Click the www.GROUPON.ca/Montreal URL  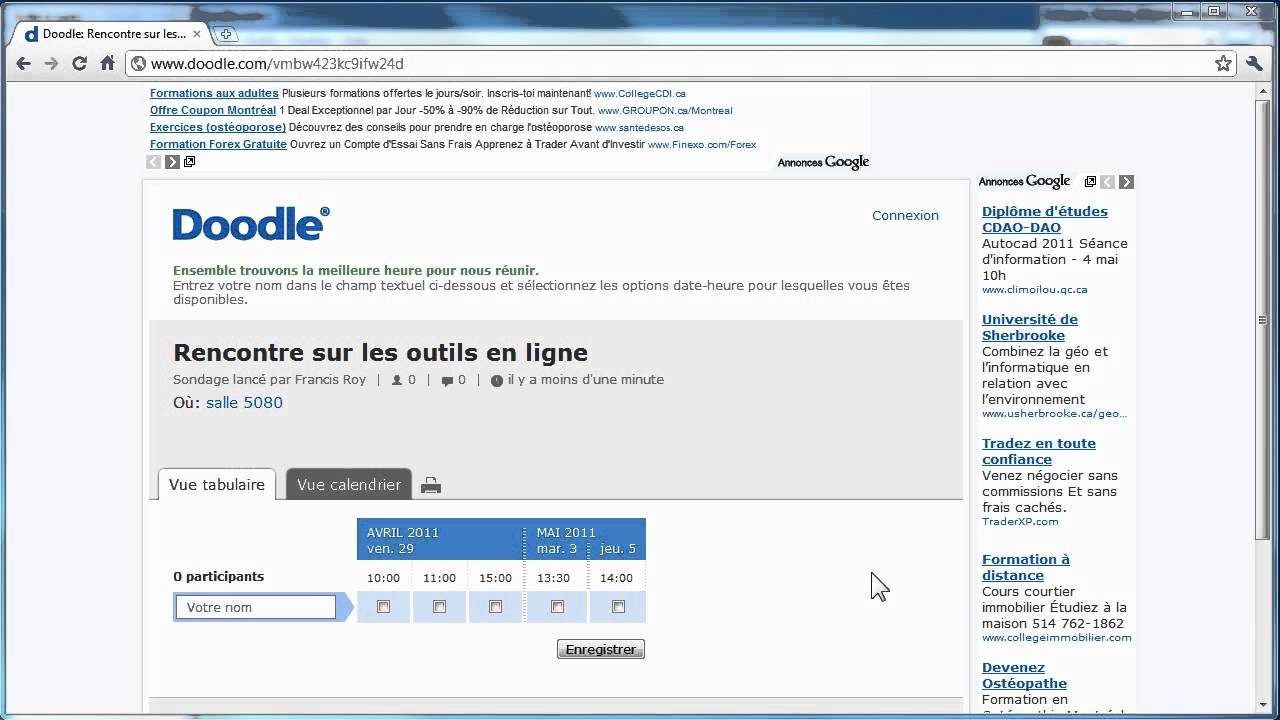click(x=664, y=111)
